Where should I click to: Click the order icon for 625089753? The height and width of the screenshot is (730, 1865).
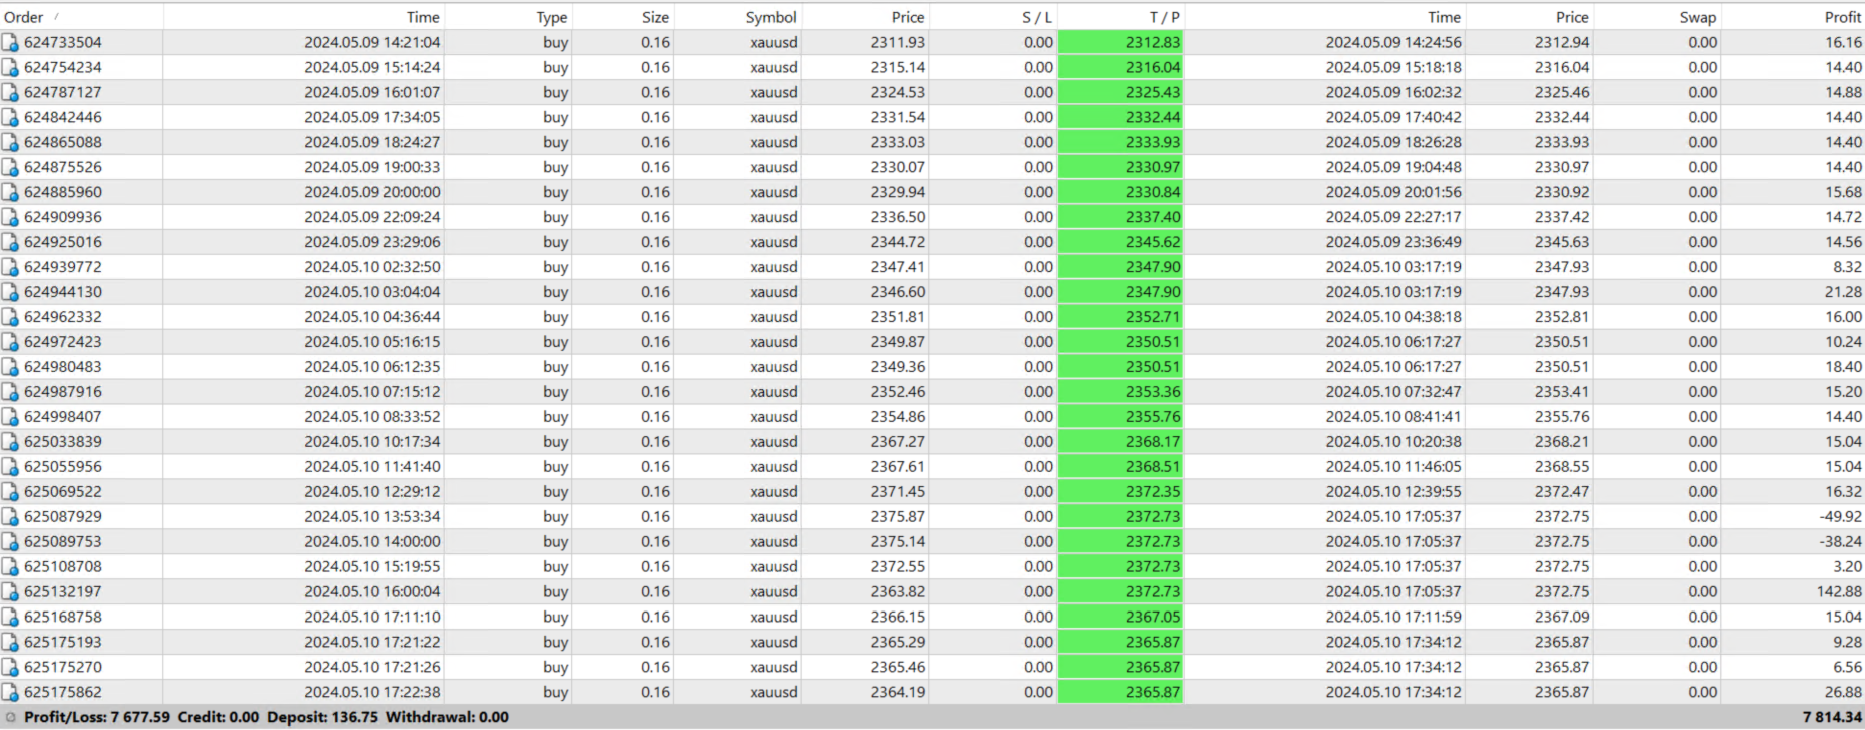pyautogui.click(x=10, y=542)
